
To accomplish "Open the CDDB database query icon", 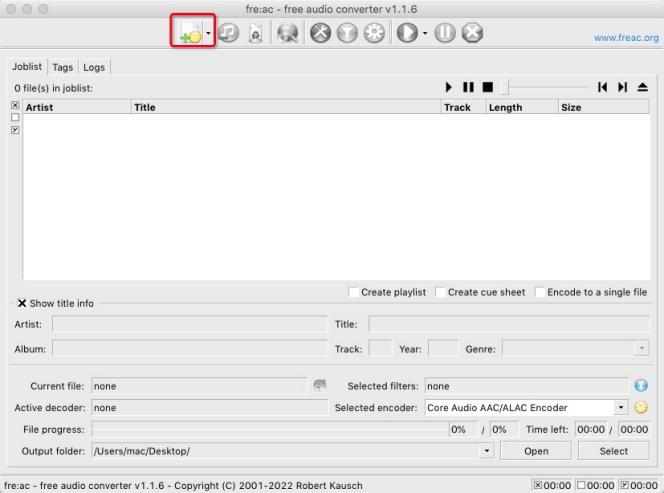I will pos(288,33).
